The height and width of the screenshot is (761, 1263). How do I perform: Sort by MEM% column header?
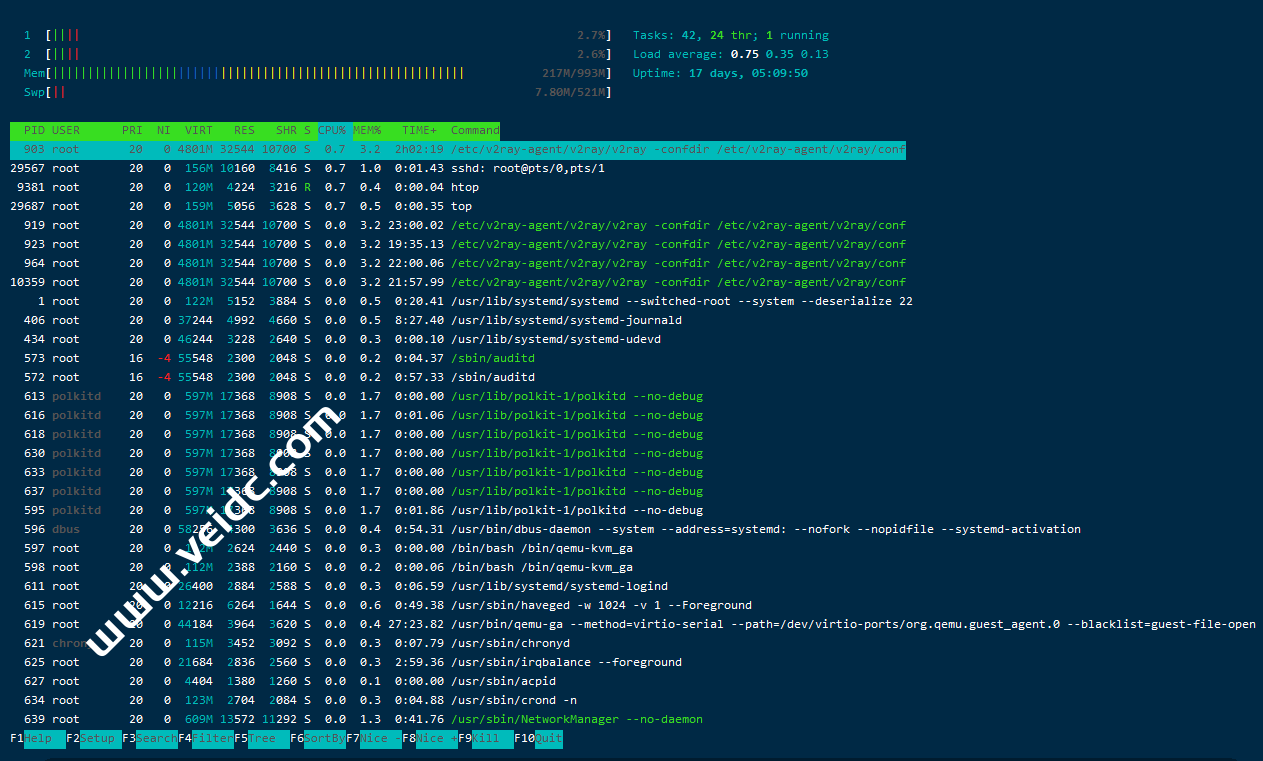367,130
